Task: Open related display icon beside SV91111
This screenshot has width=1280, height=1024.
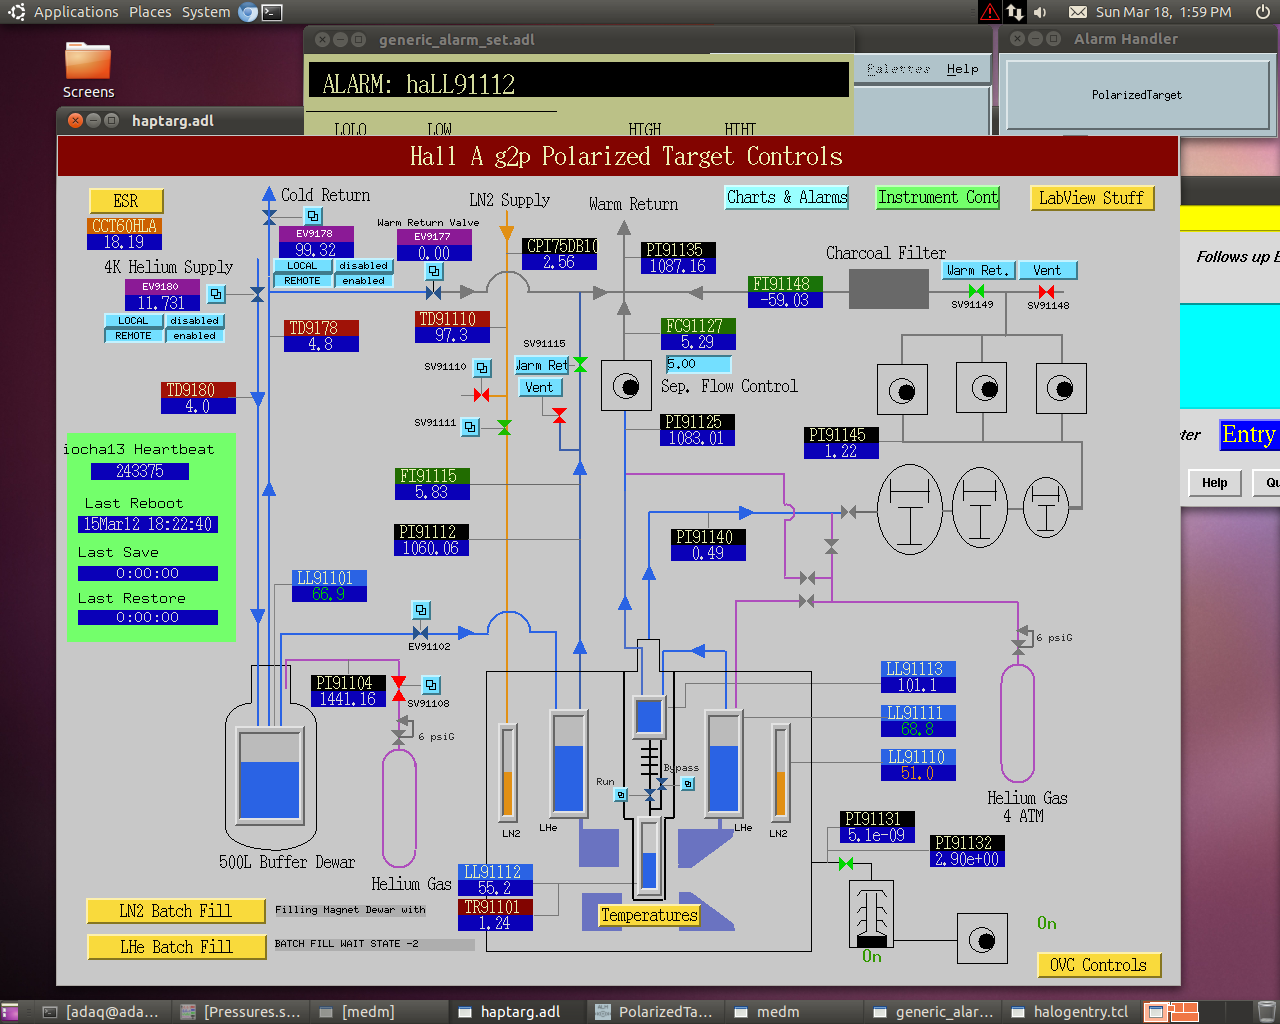Action: (470, 427)
